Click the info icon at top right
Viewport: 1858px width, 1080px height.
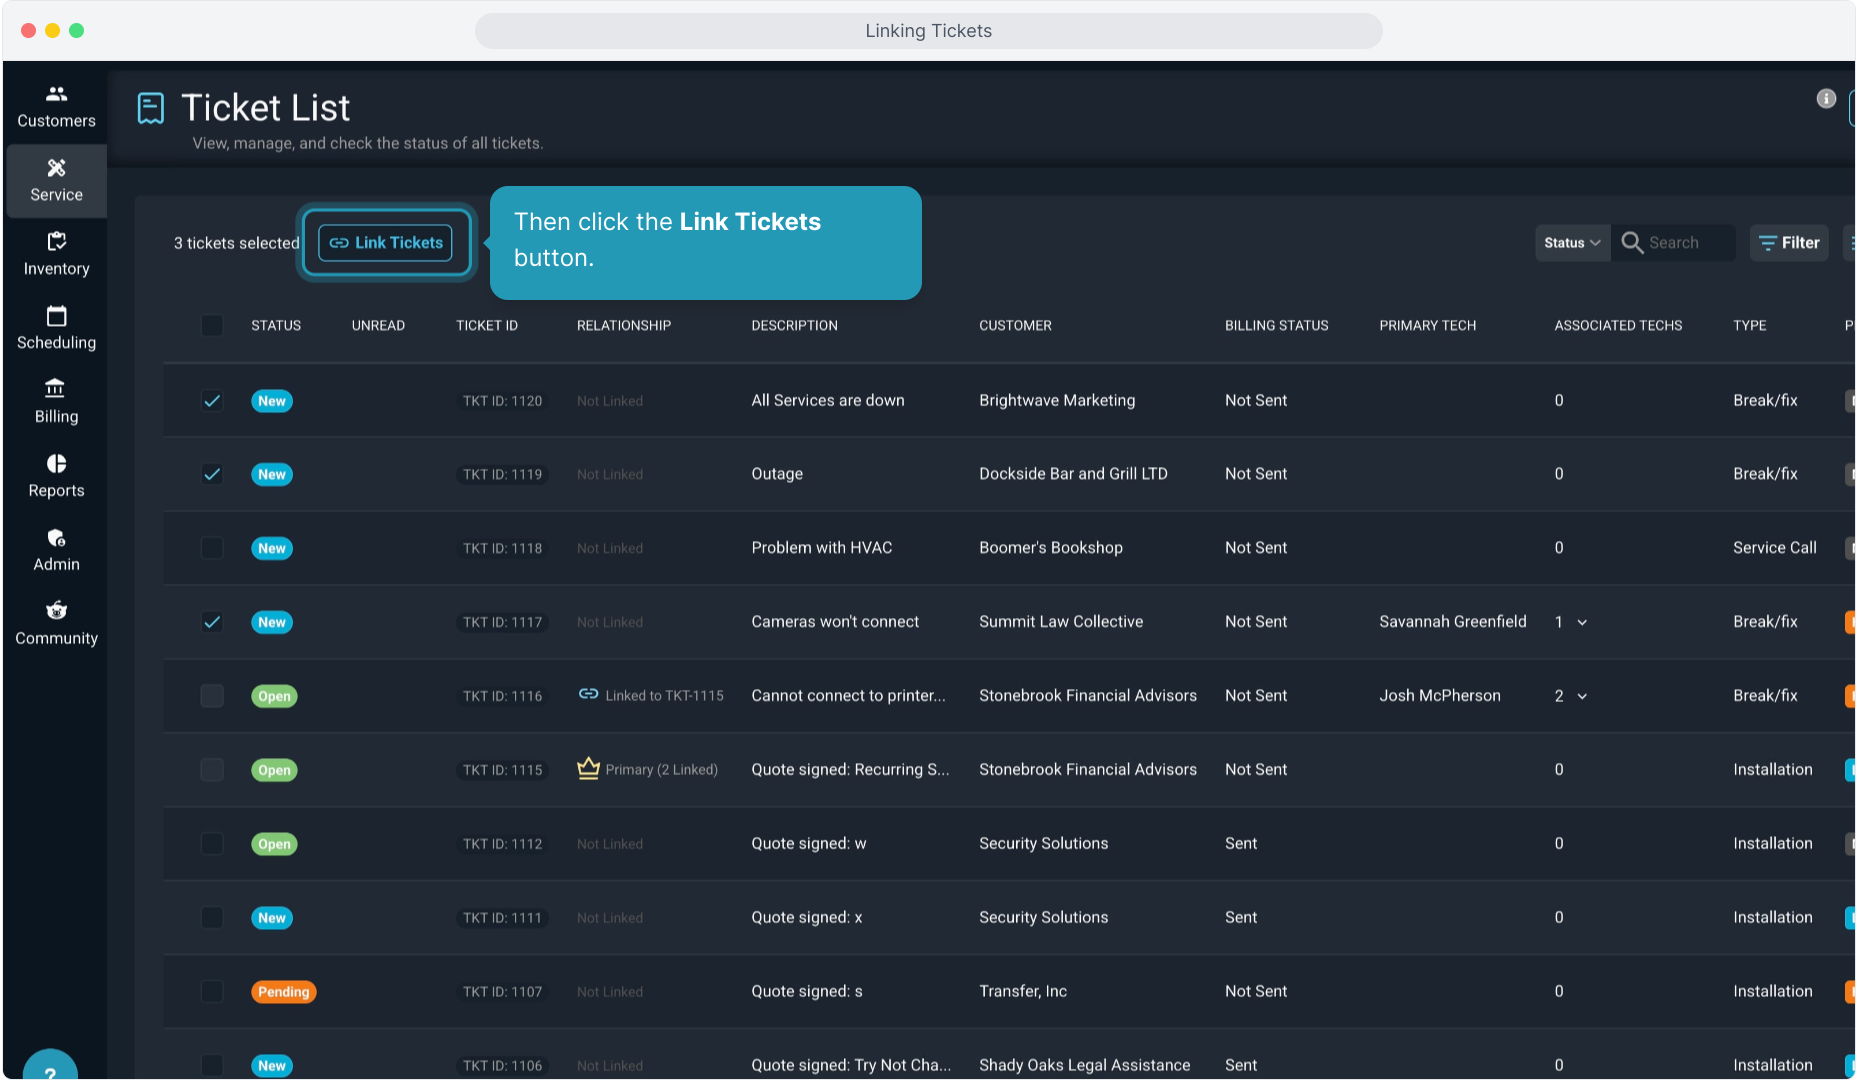pyautogui.click(x=1825, y=99)
